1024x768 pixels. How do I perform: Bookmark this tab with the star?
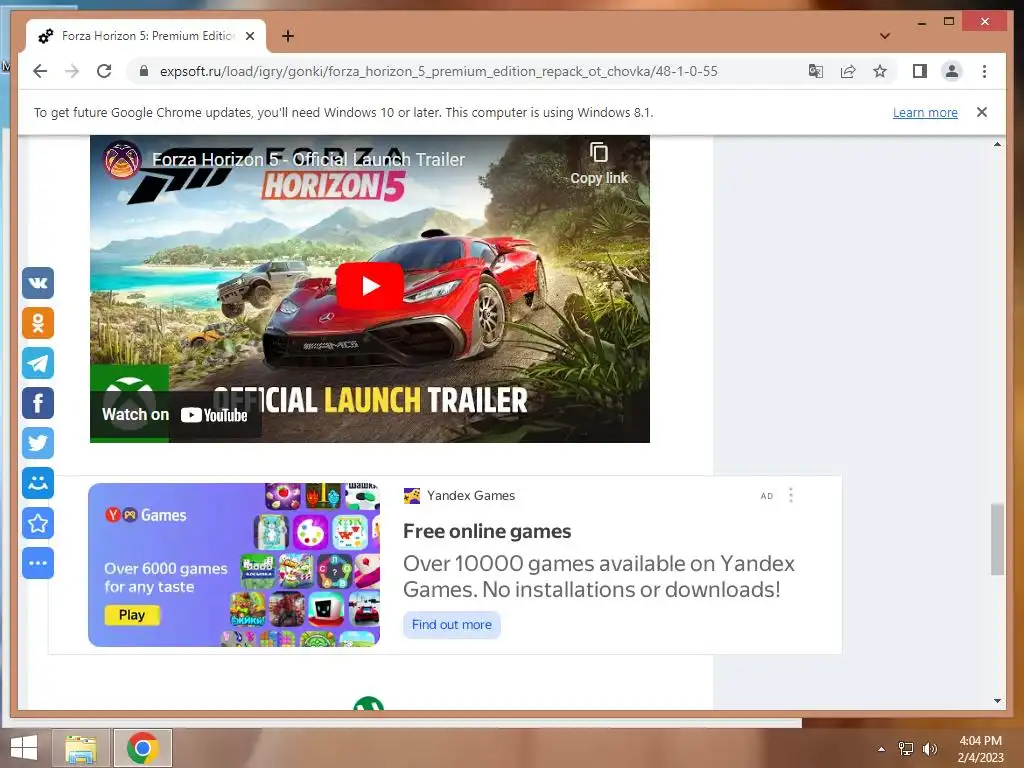(880, 71)
